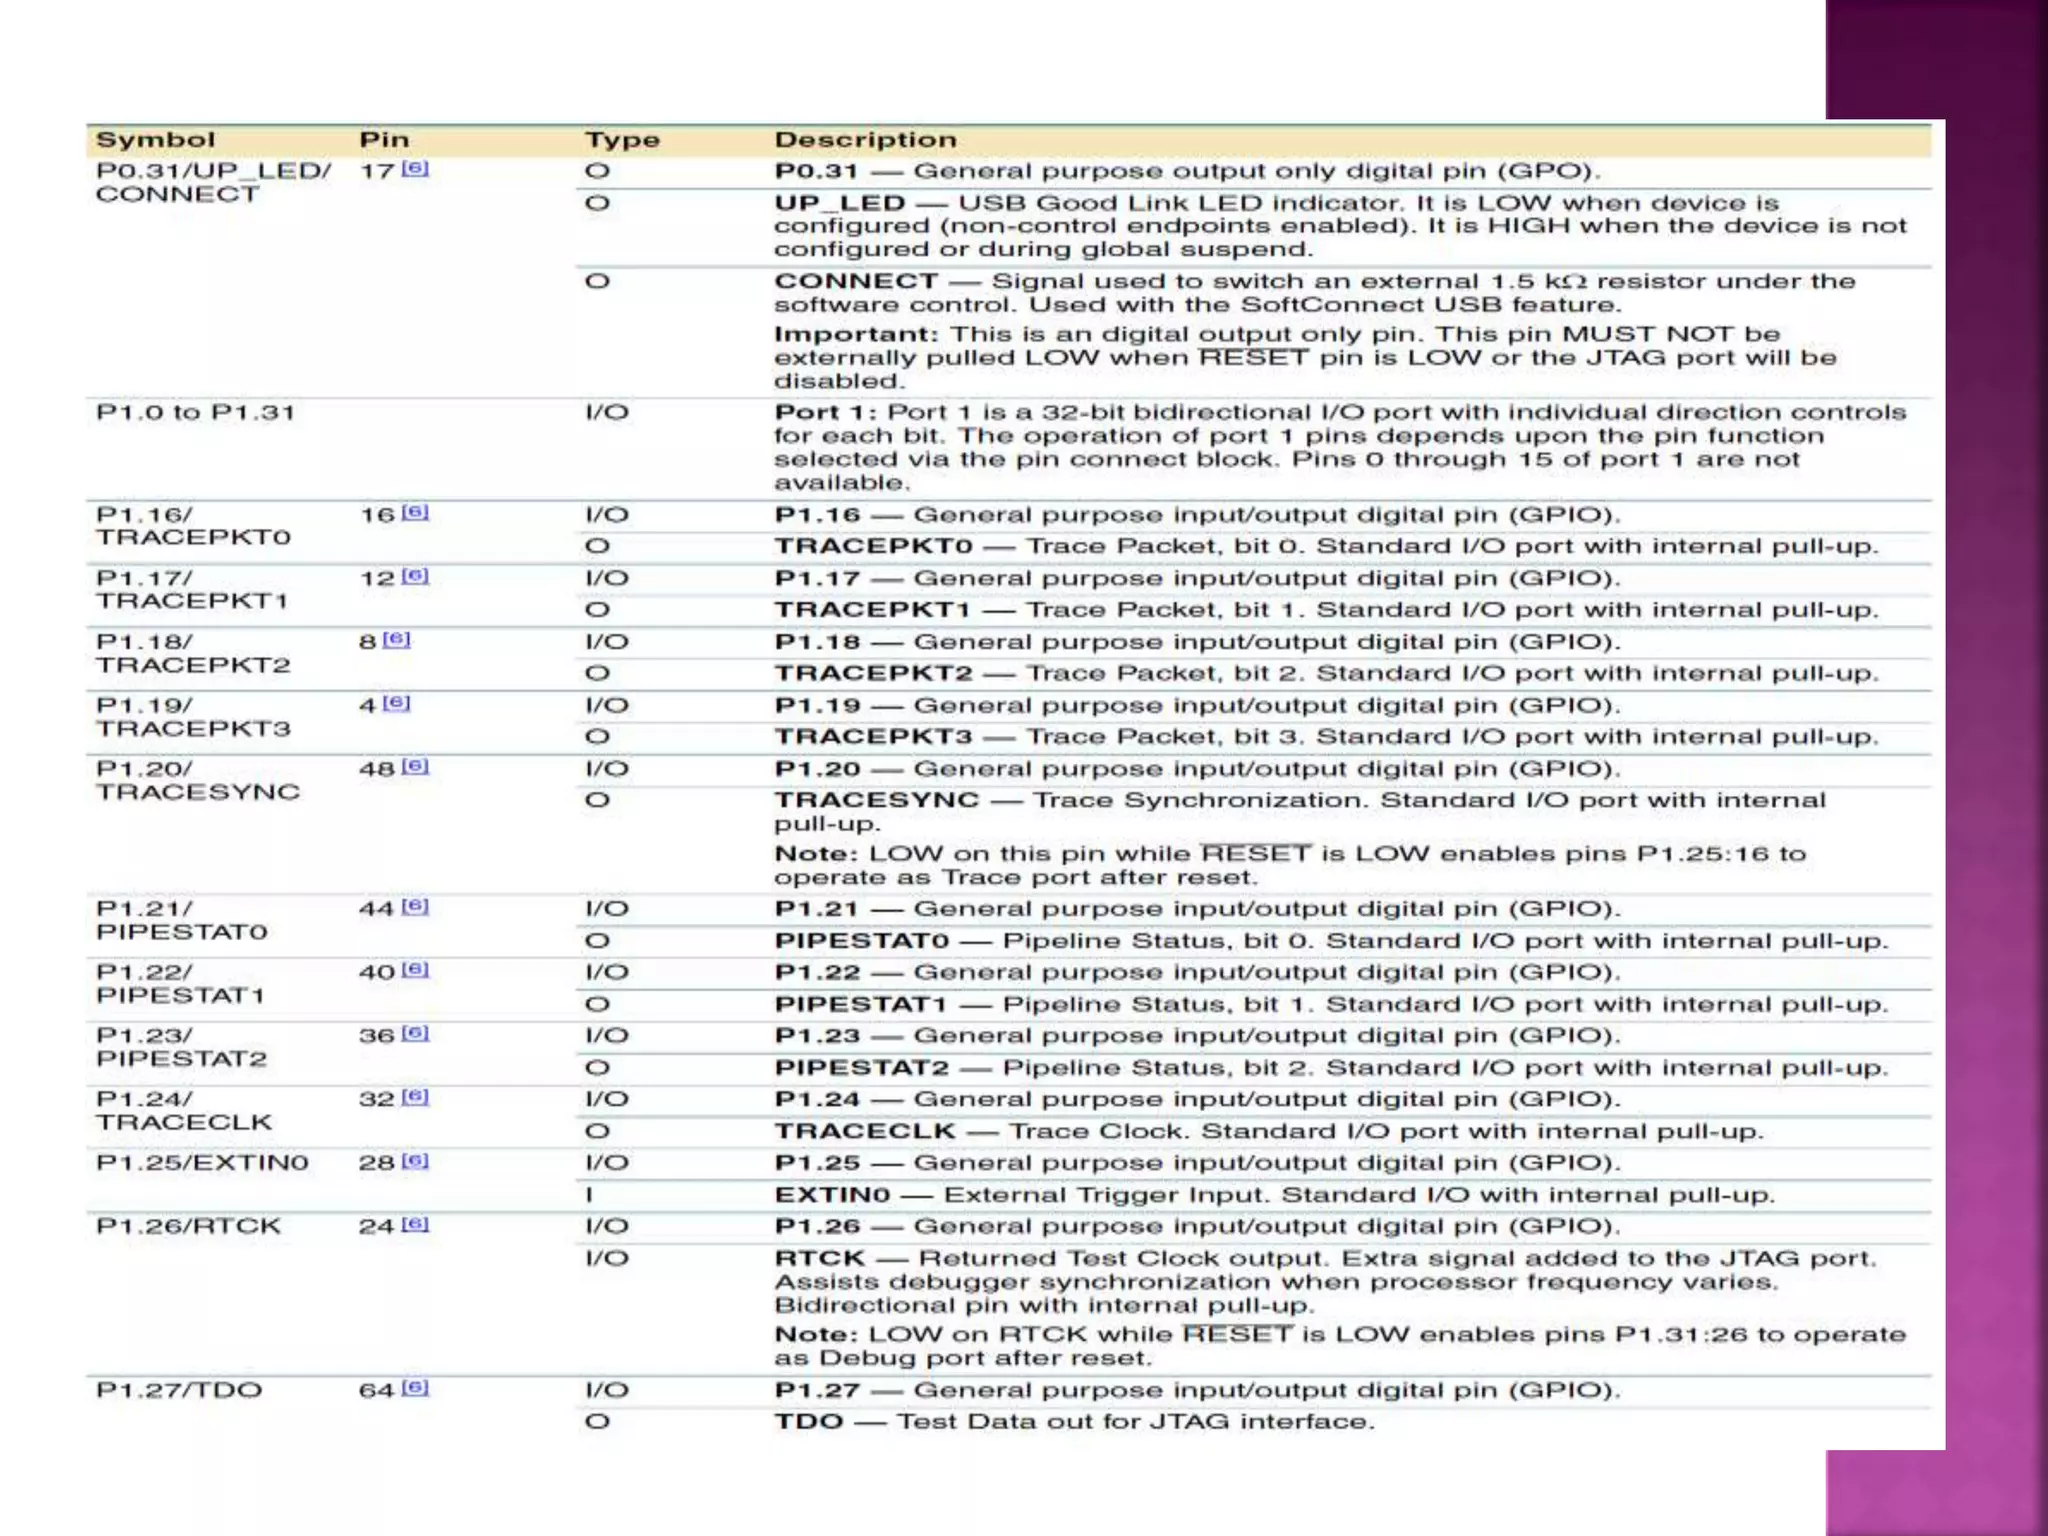Image resolution: width=2048 pixels, height=1536 pixels.
Task: Click footnote [6] link beside pin 12
Action: (415, 576)
